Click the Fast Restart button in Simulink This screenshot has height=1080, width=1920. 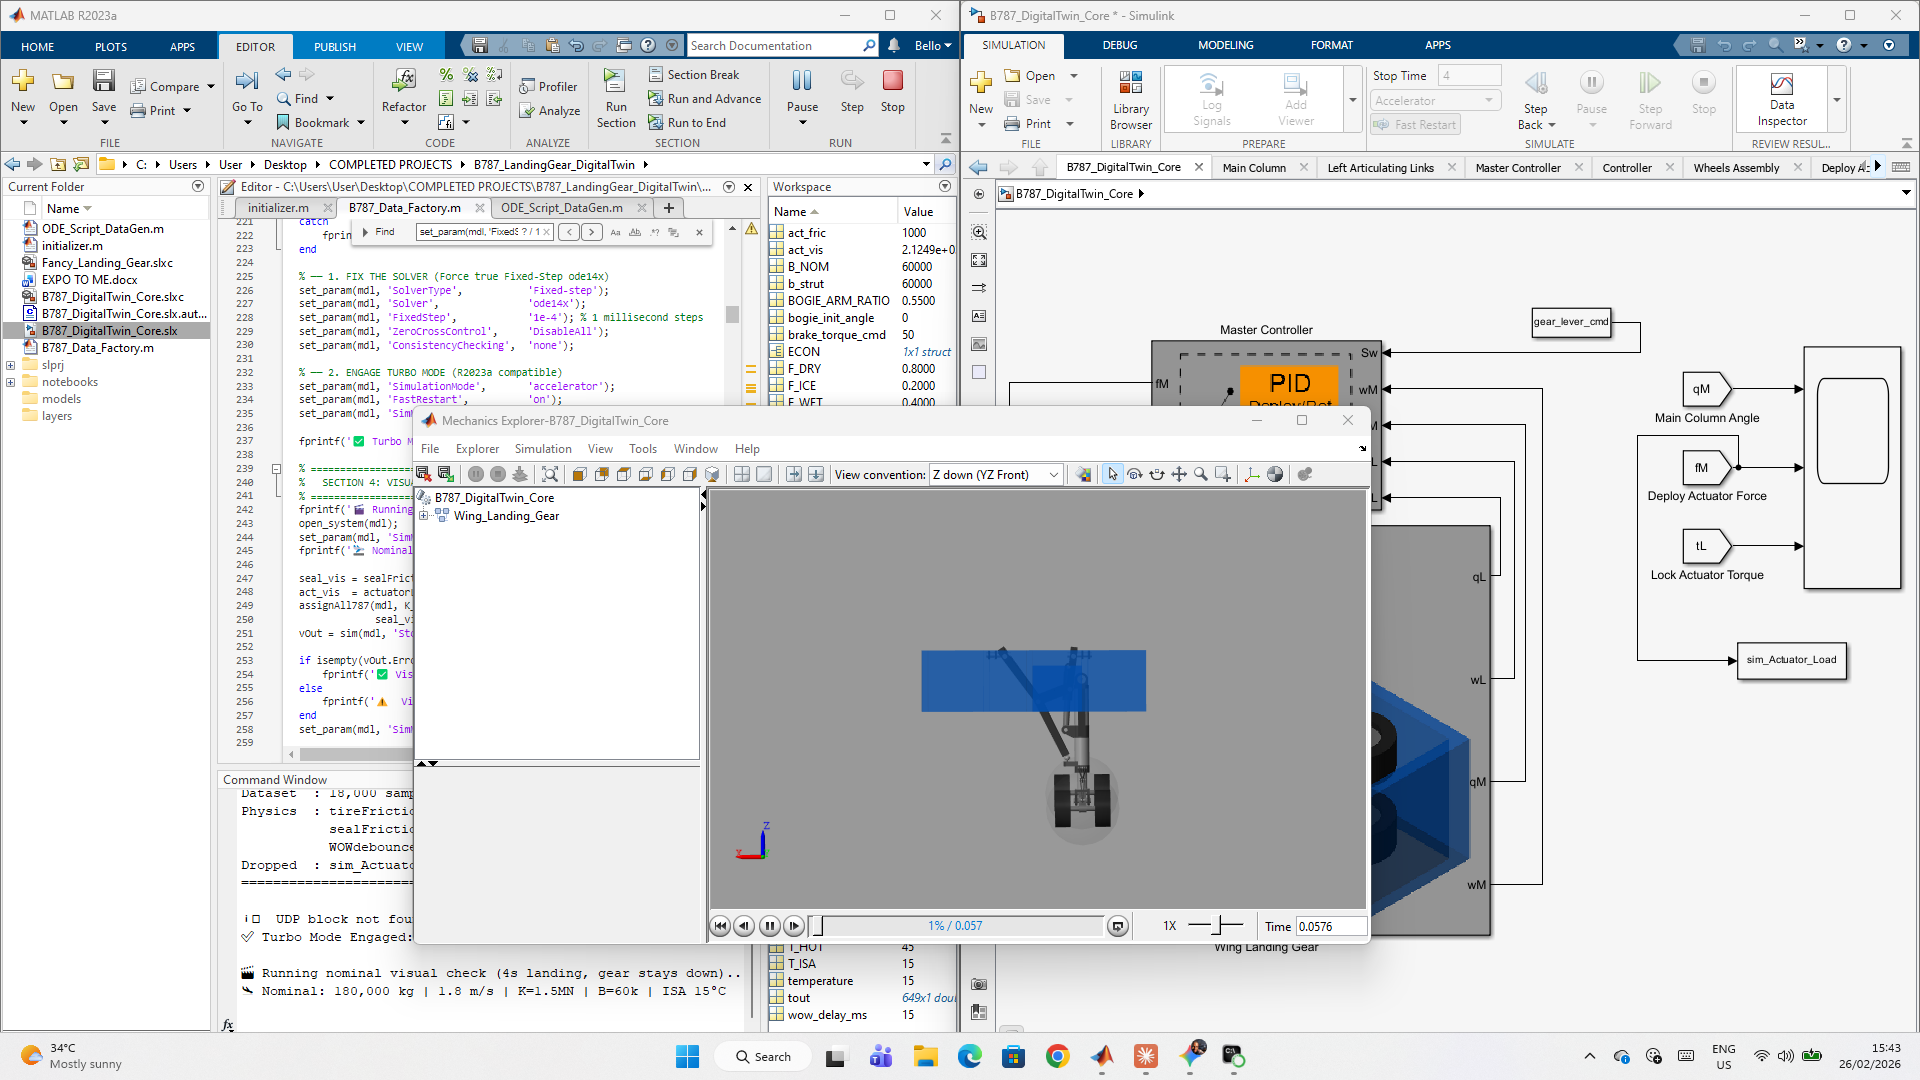1415,125
